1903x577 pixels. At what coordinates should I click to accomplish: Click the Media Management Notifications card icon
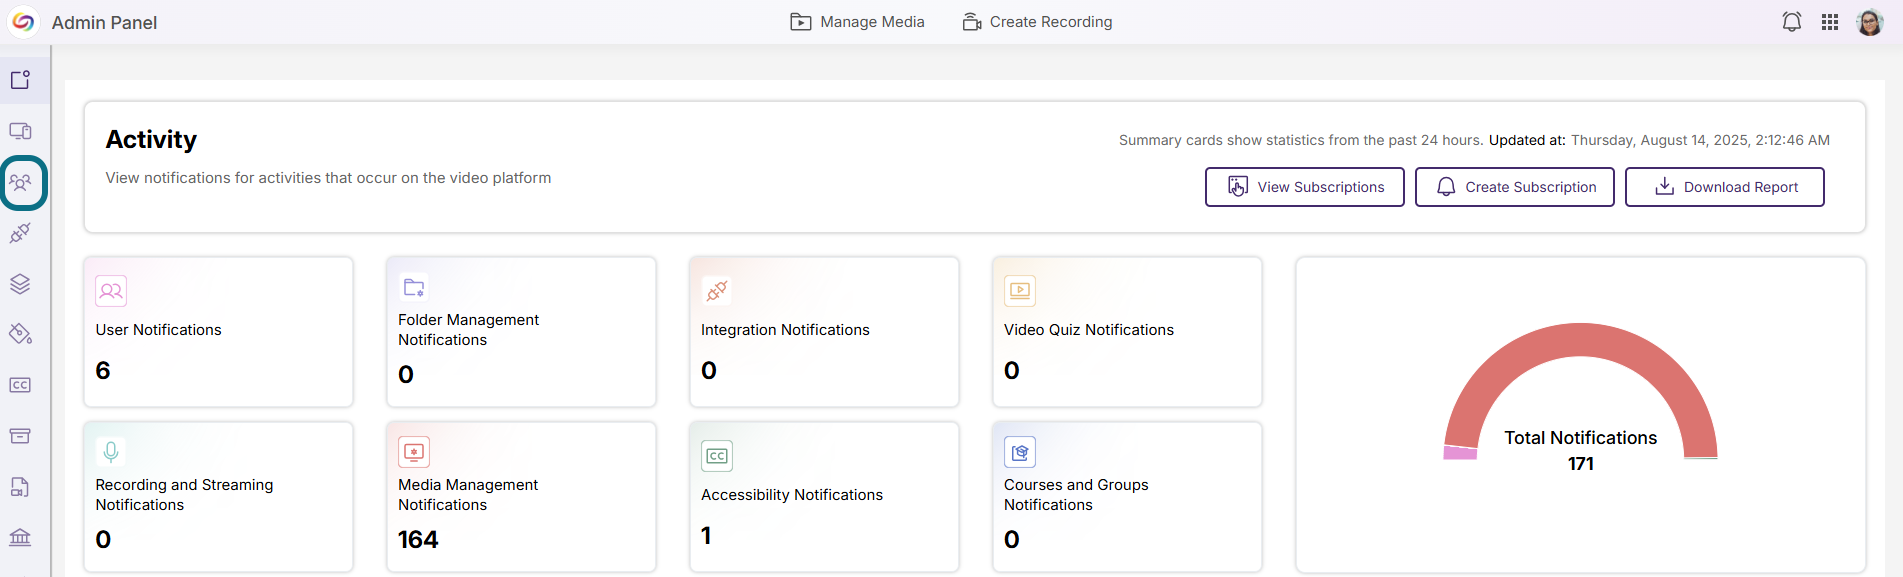click(x=414, y=452)
